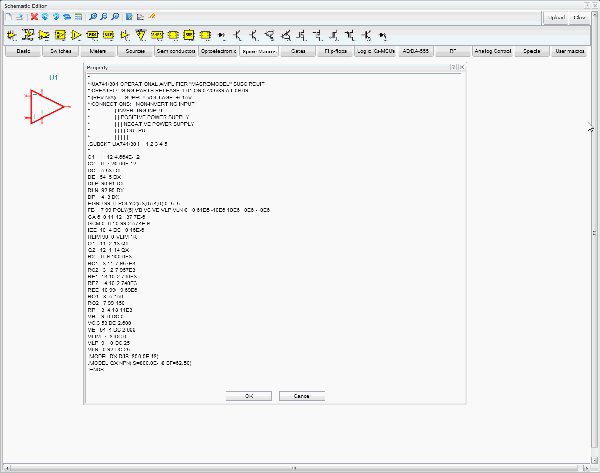Open the Switches component tab

(x=60, y=51)
